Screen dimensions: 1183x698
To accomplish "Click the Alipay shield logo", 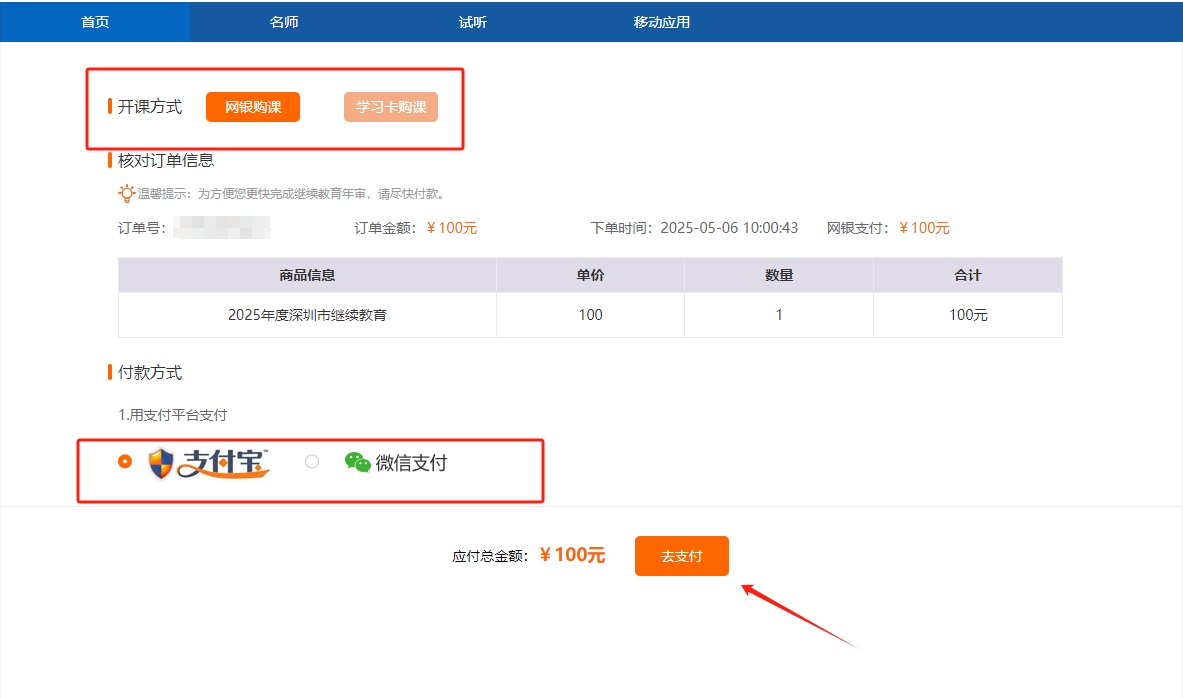I will (x=161, y=463).
